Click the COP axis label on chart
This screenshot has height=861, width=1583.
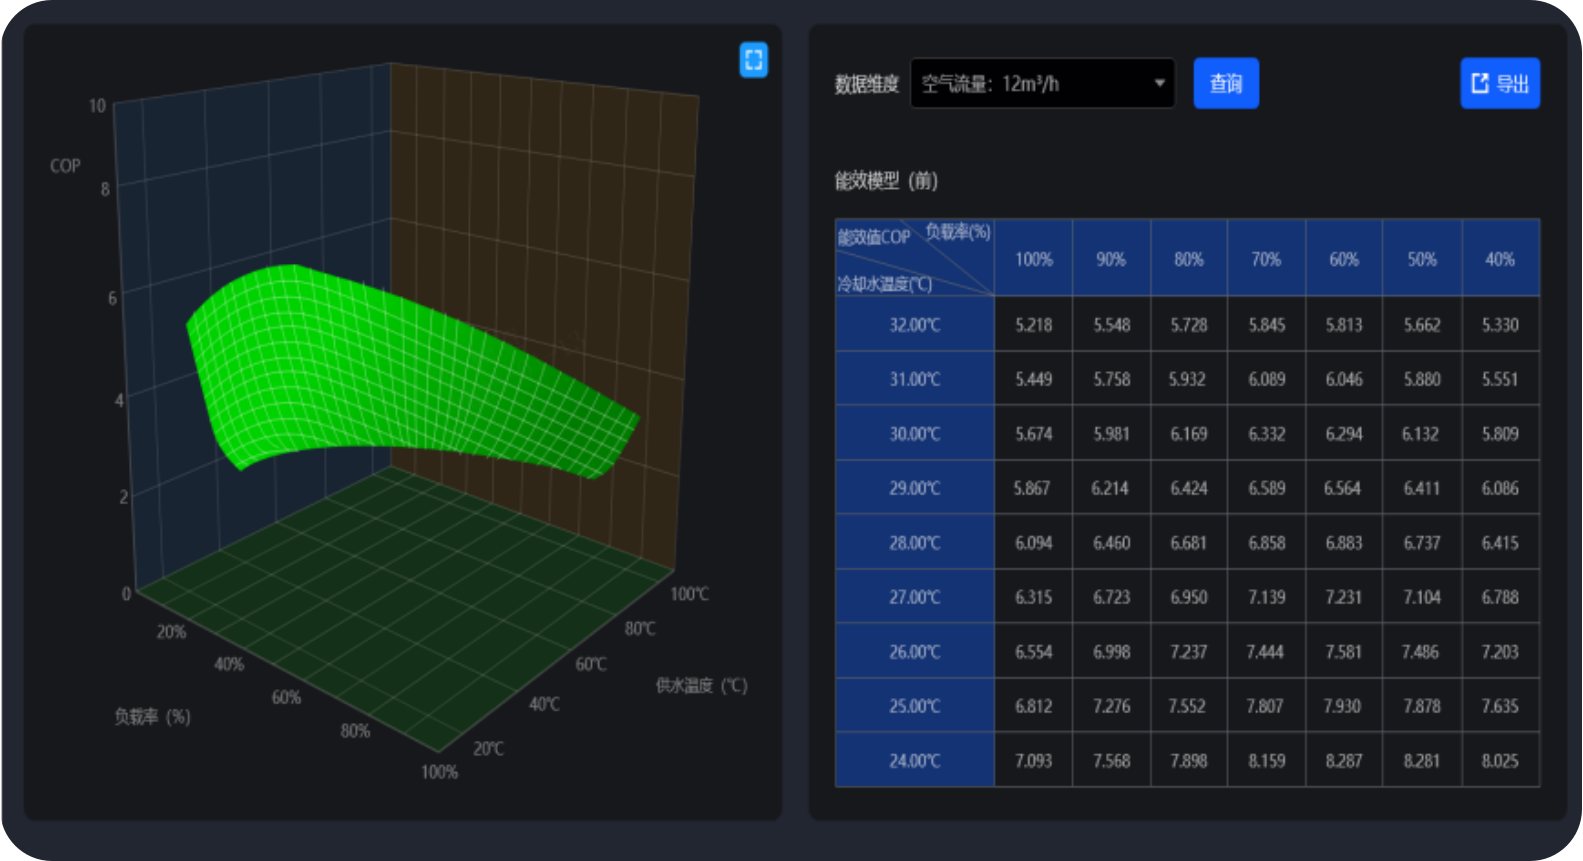(65, 166)
